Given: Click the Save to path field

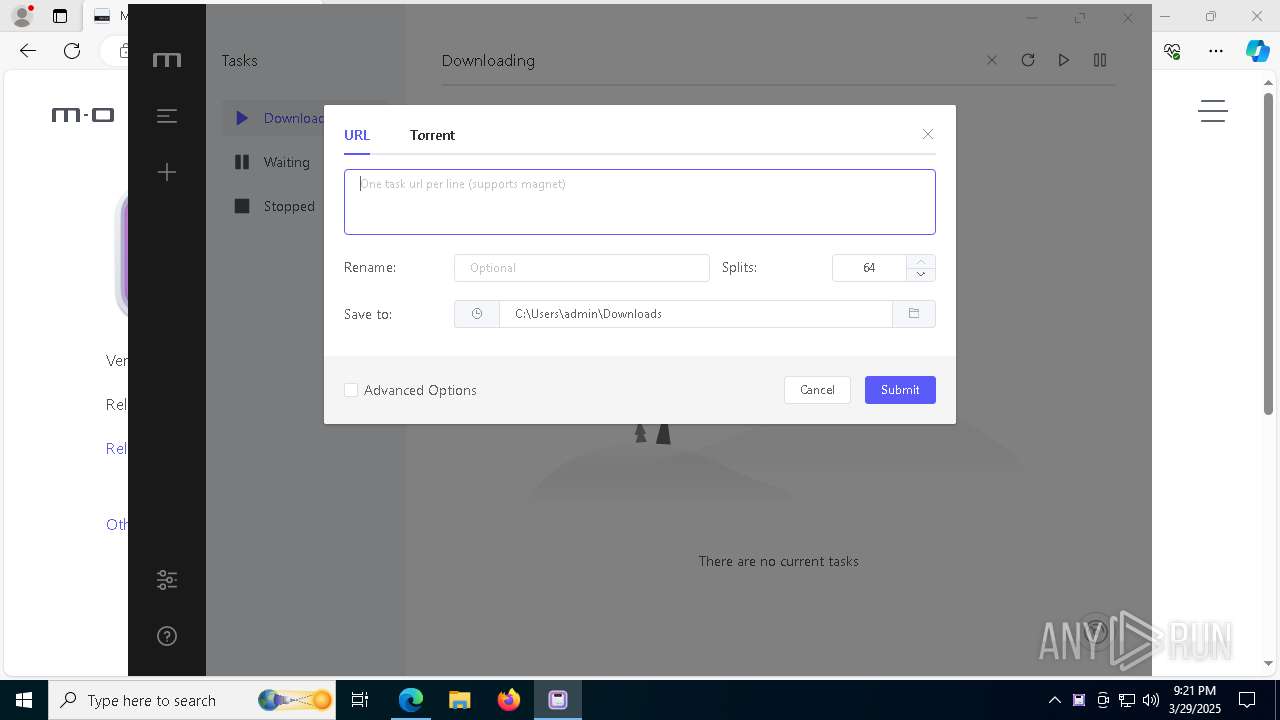Looking at the screenshot, I should (696, 314).
